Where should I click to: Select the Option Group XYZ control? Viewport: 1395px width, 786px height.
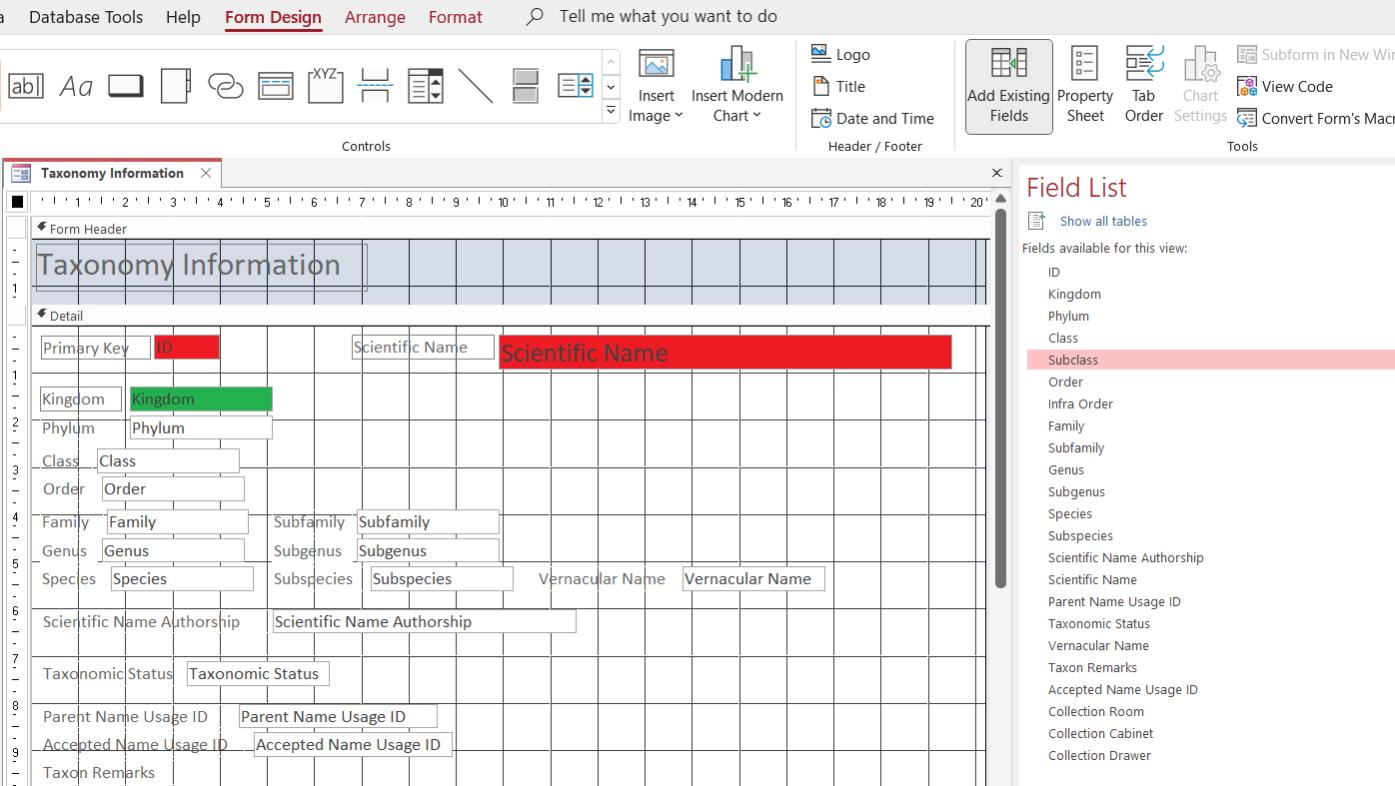pyautogui.click(x=325, y=86)
